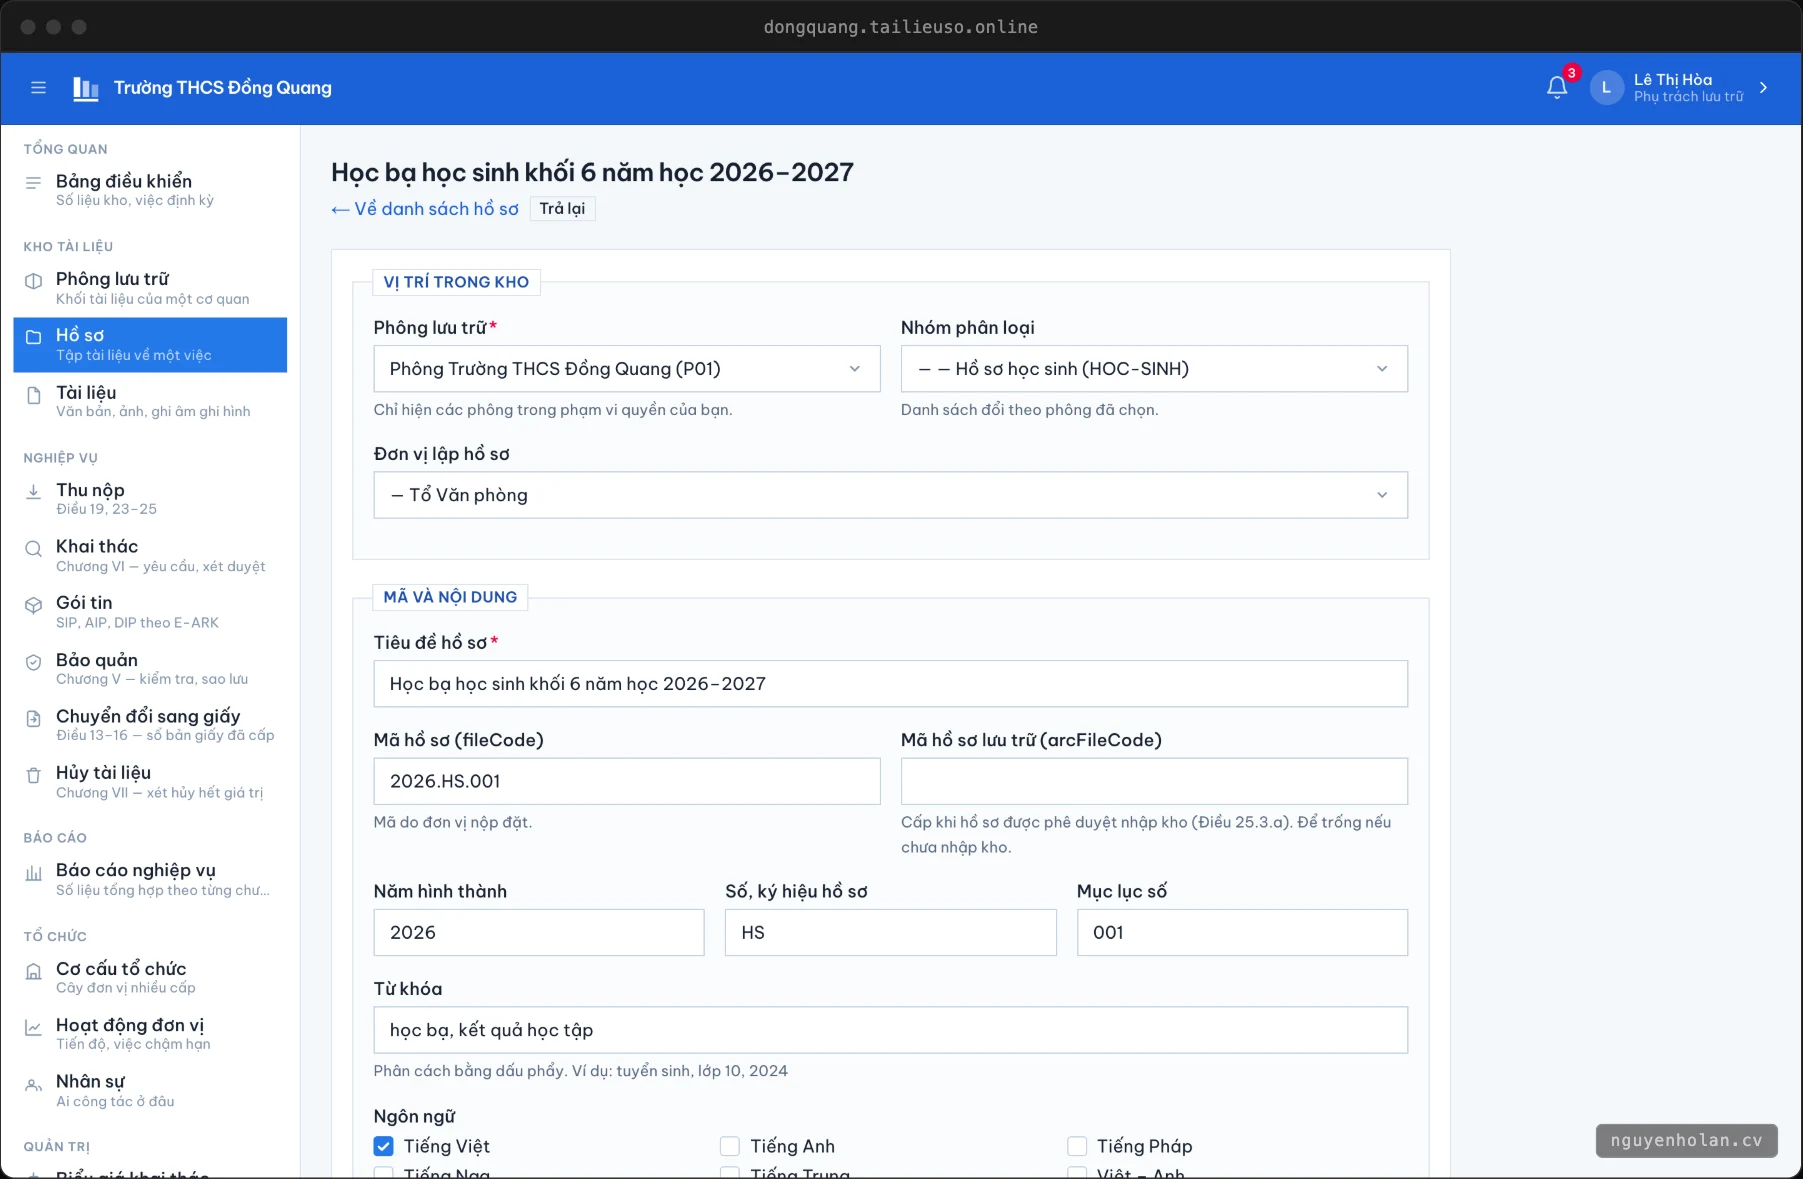Open the Nhóm phân loại dropdown
Image resolution: width=1803 pixels, height=1179 pixels.
(1154, 369)
